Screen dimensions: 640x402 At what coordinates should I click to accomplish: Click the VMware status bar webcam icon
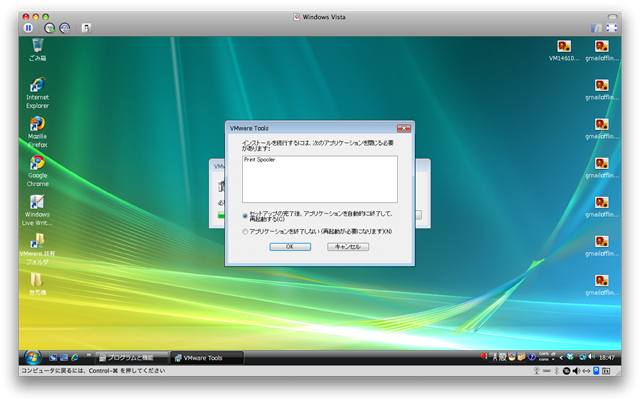pyautogui.click(x=537, y=371)
